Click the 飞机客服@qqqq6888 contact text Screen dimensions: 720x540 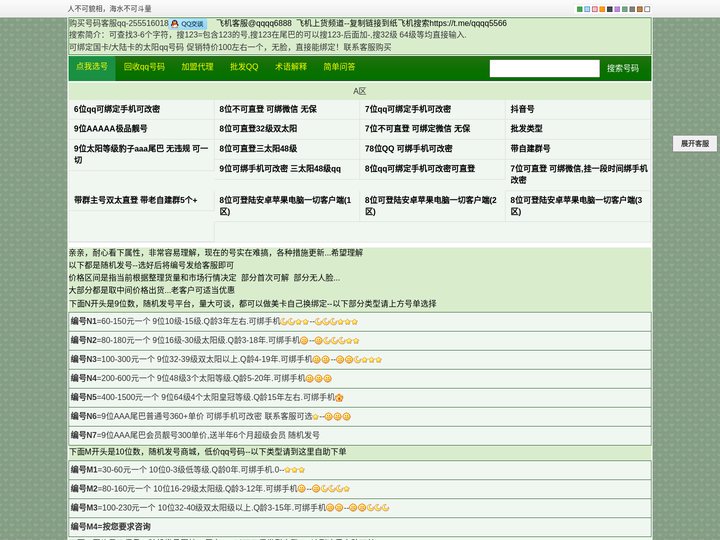click(254, 23)
